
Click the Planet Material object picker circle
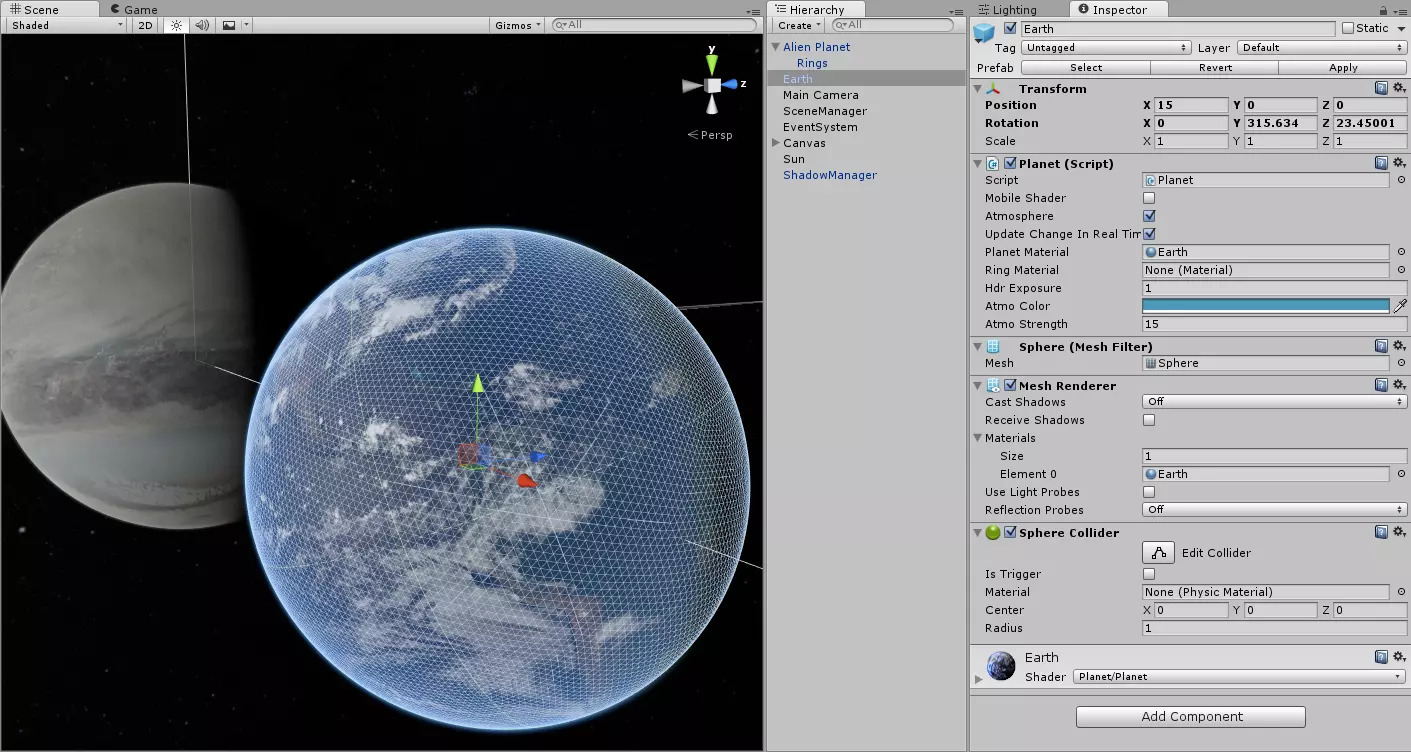click(x=1400, y=252)
